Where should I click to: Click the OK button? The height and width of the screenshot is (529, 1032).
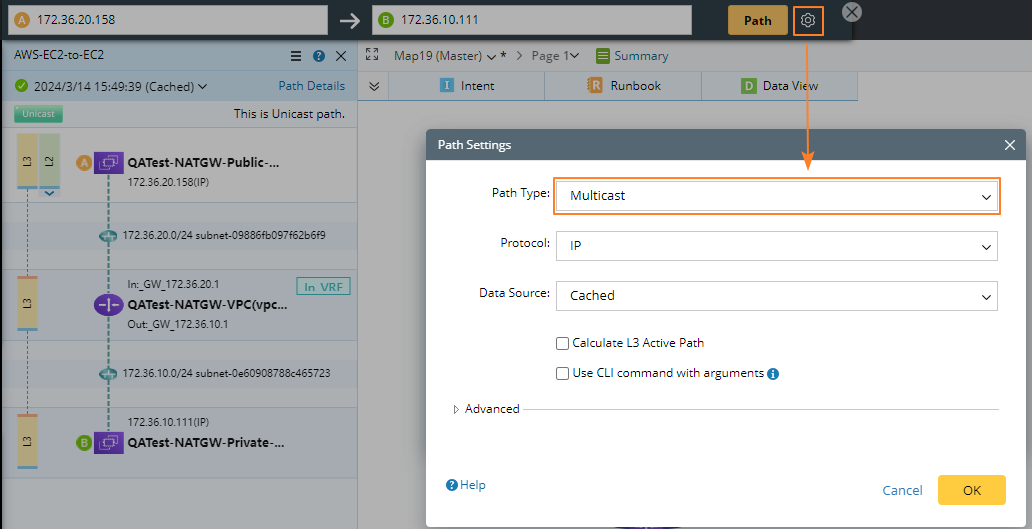point(971,490)
